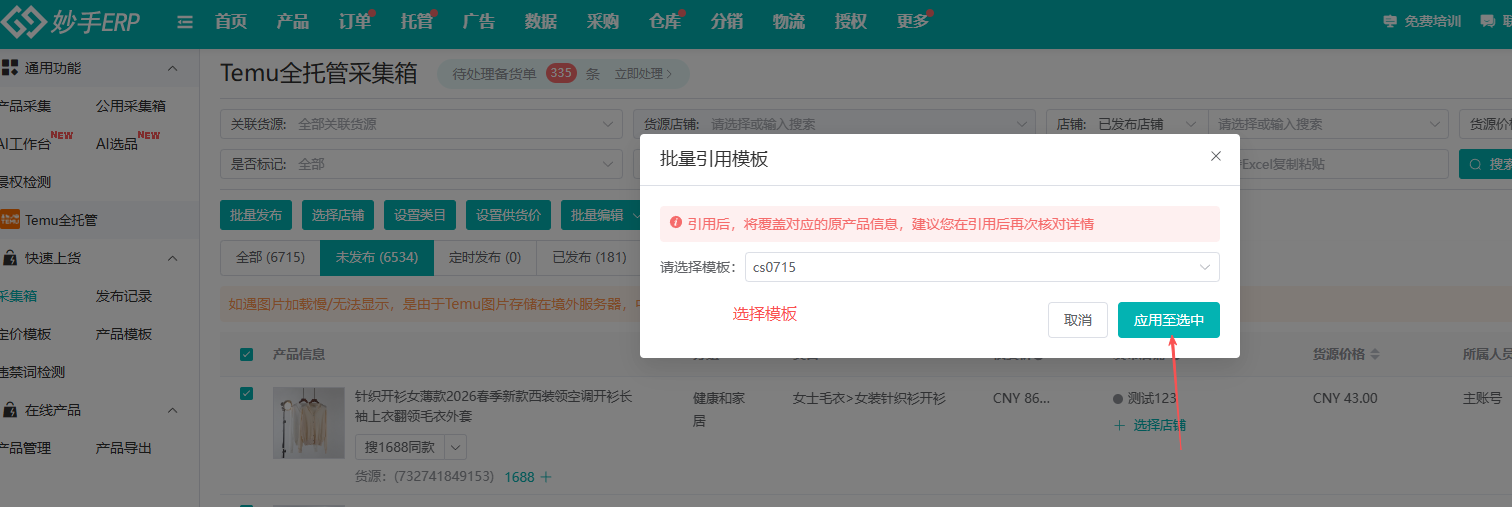
Task: Open 数据 in top navigation
Action: click(x=541, y=22)
